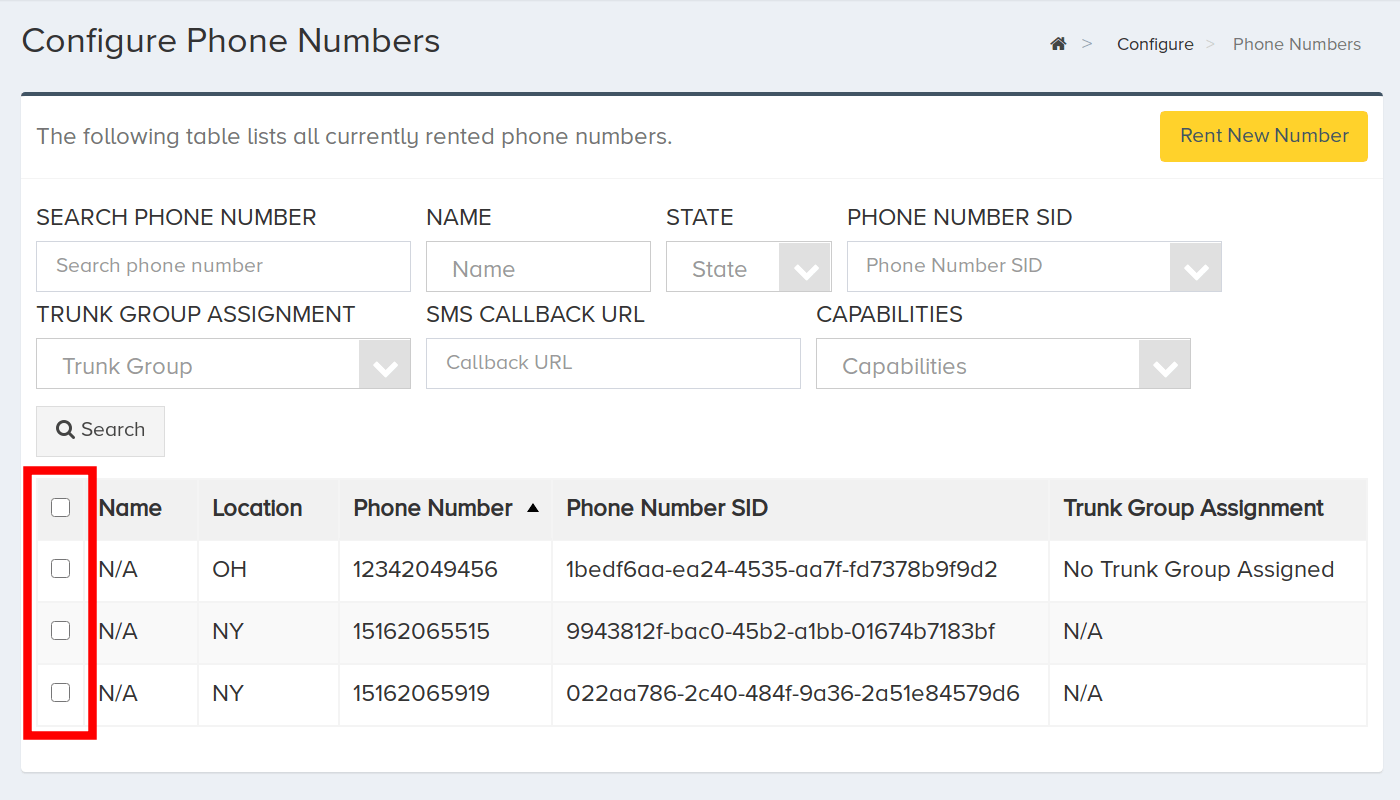Screen dimensions: 1400x800
Task: Focus the Search phone number field
Action: 223,267
